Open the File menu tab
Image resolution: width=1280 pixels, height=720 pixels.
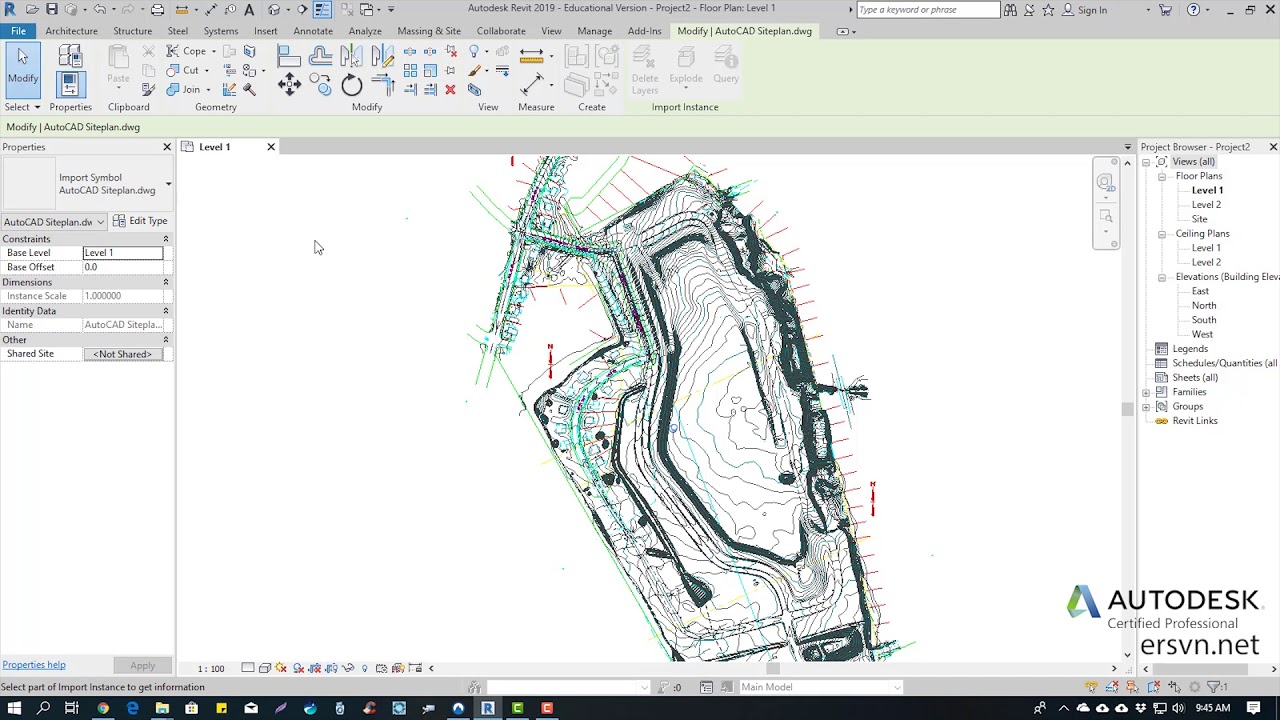tap(18, 31)
